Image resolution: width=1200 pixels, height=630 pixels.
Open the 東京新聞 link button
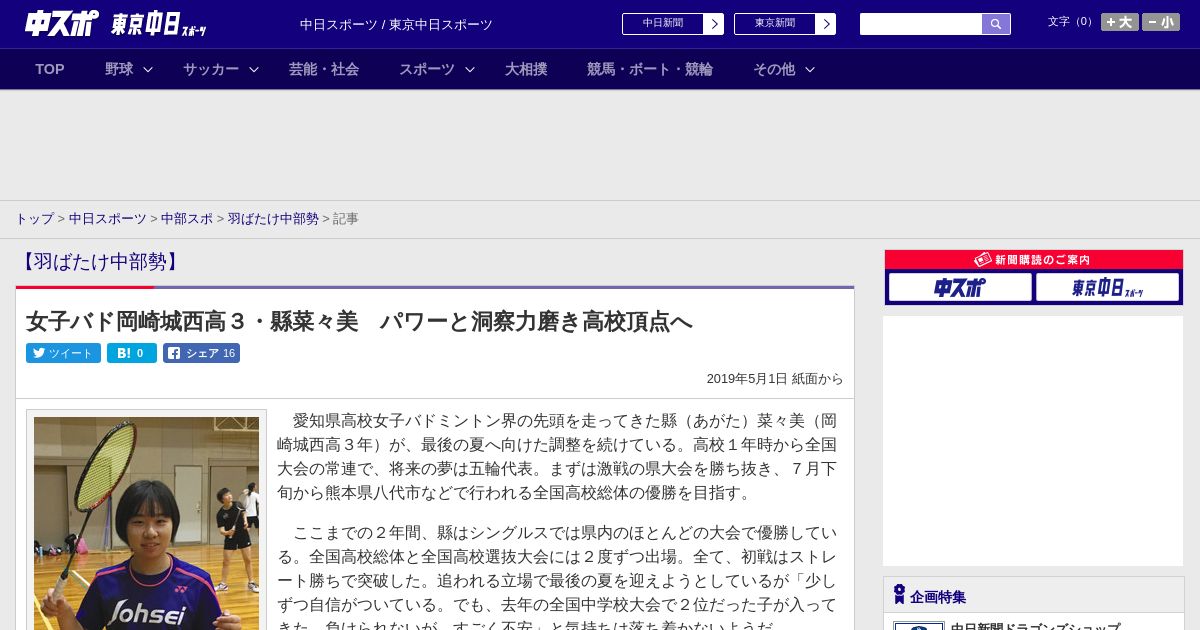click(x=784, y=24)
